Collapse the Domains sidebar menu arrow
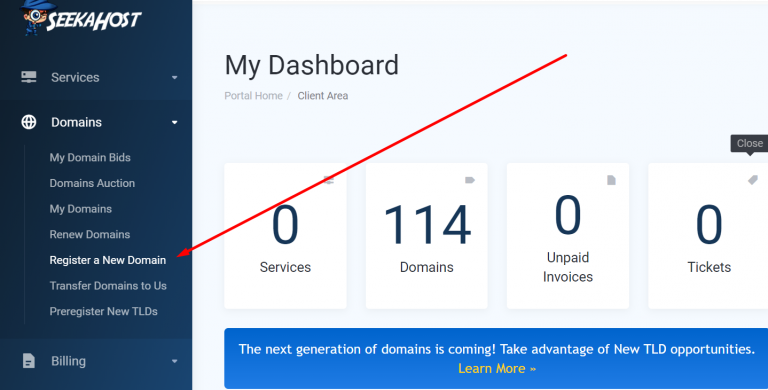The image size is (768, 390). click(174, 122)
